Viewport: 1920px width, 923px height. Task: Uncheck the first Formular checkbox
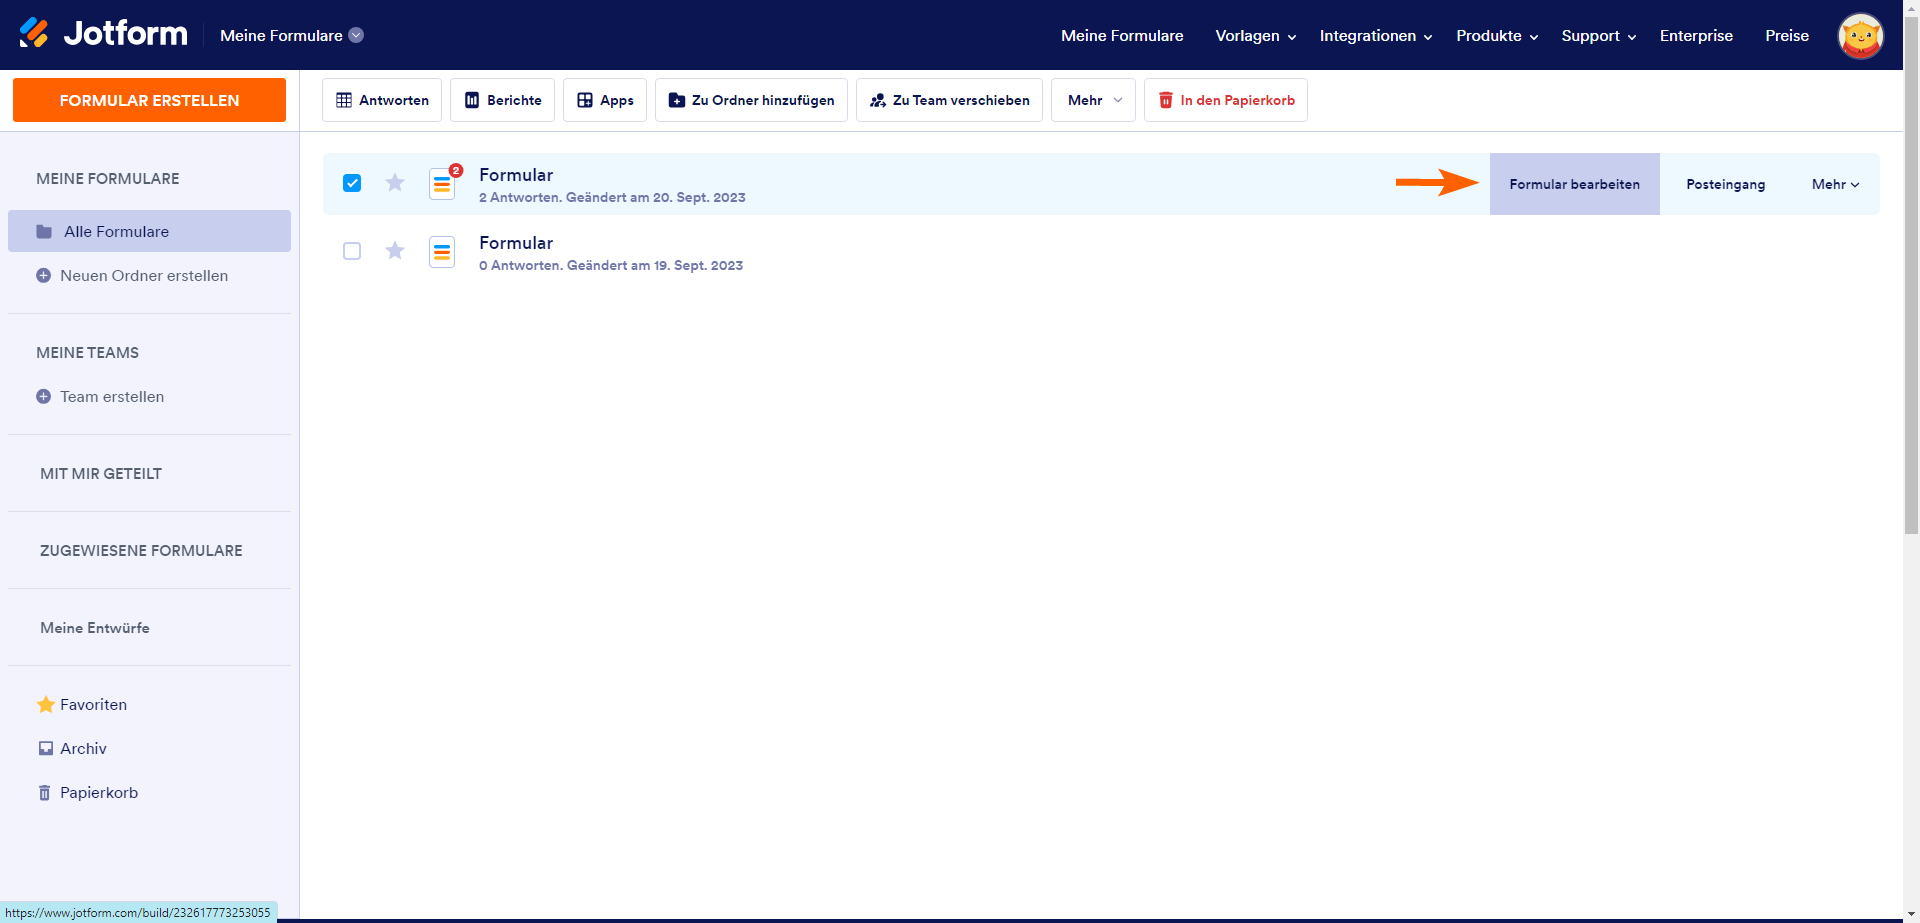(352, 183)
